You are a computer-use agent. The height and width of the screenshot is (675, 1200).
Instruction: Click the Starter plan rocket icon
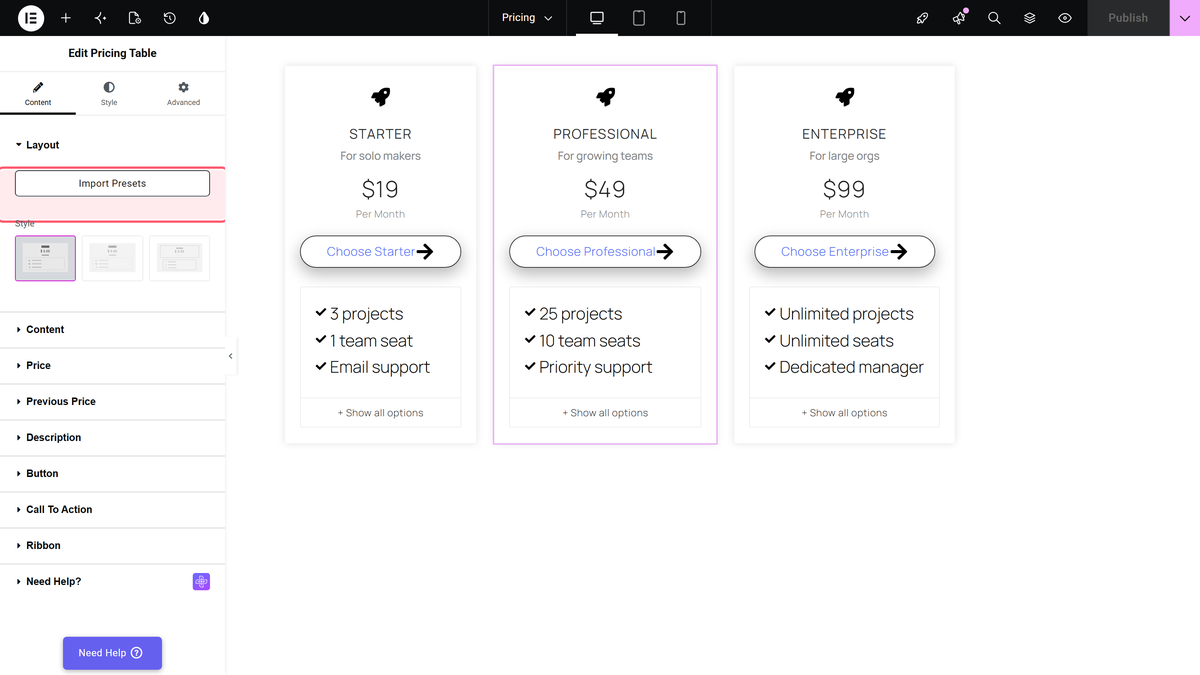coord(381,96)
